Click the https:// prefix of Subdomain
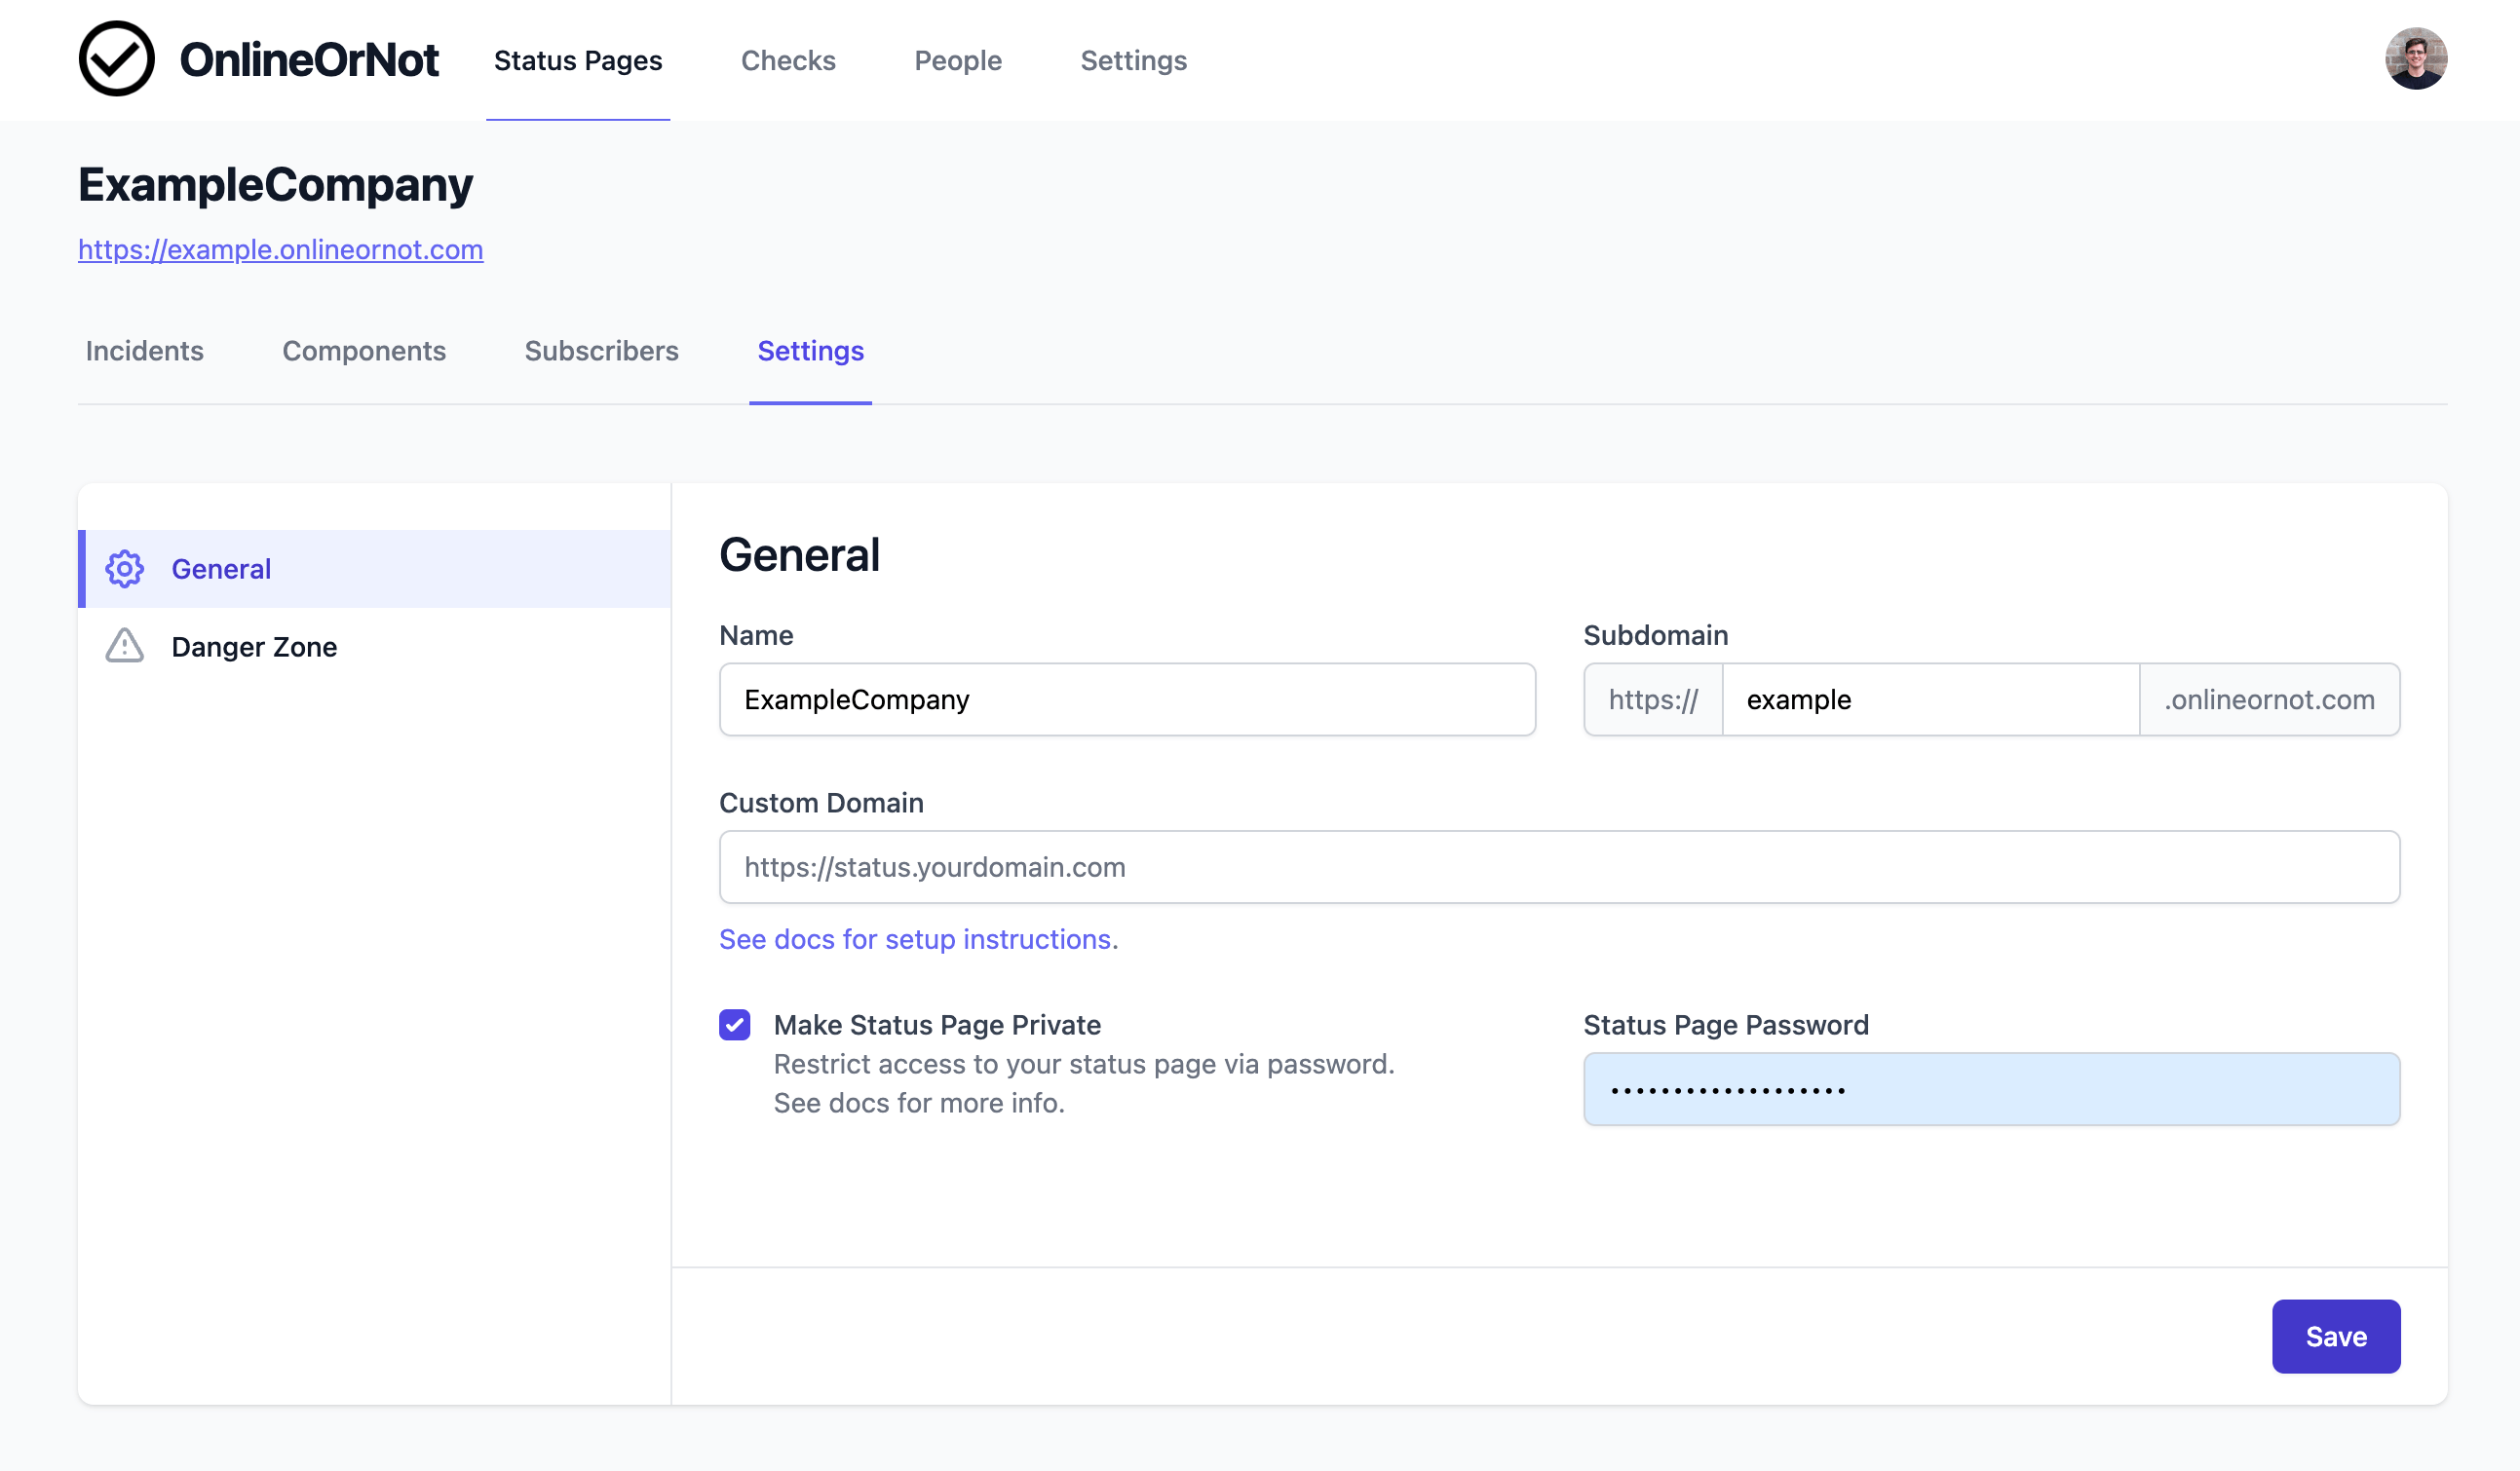This screenshot has height=1471, width=2520. coord(1653,699)
